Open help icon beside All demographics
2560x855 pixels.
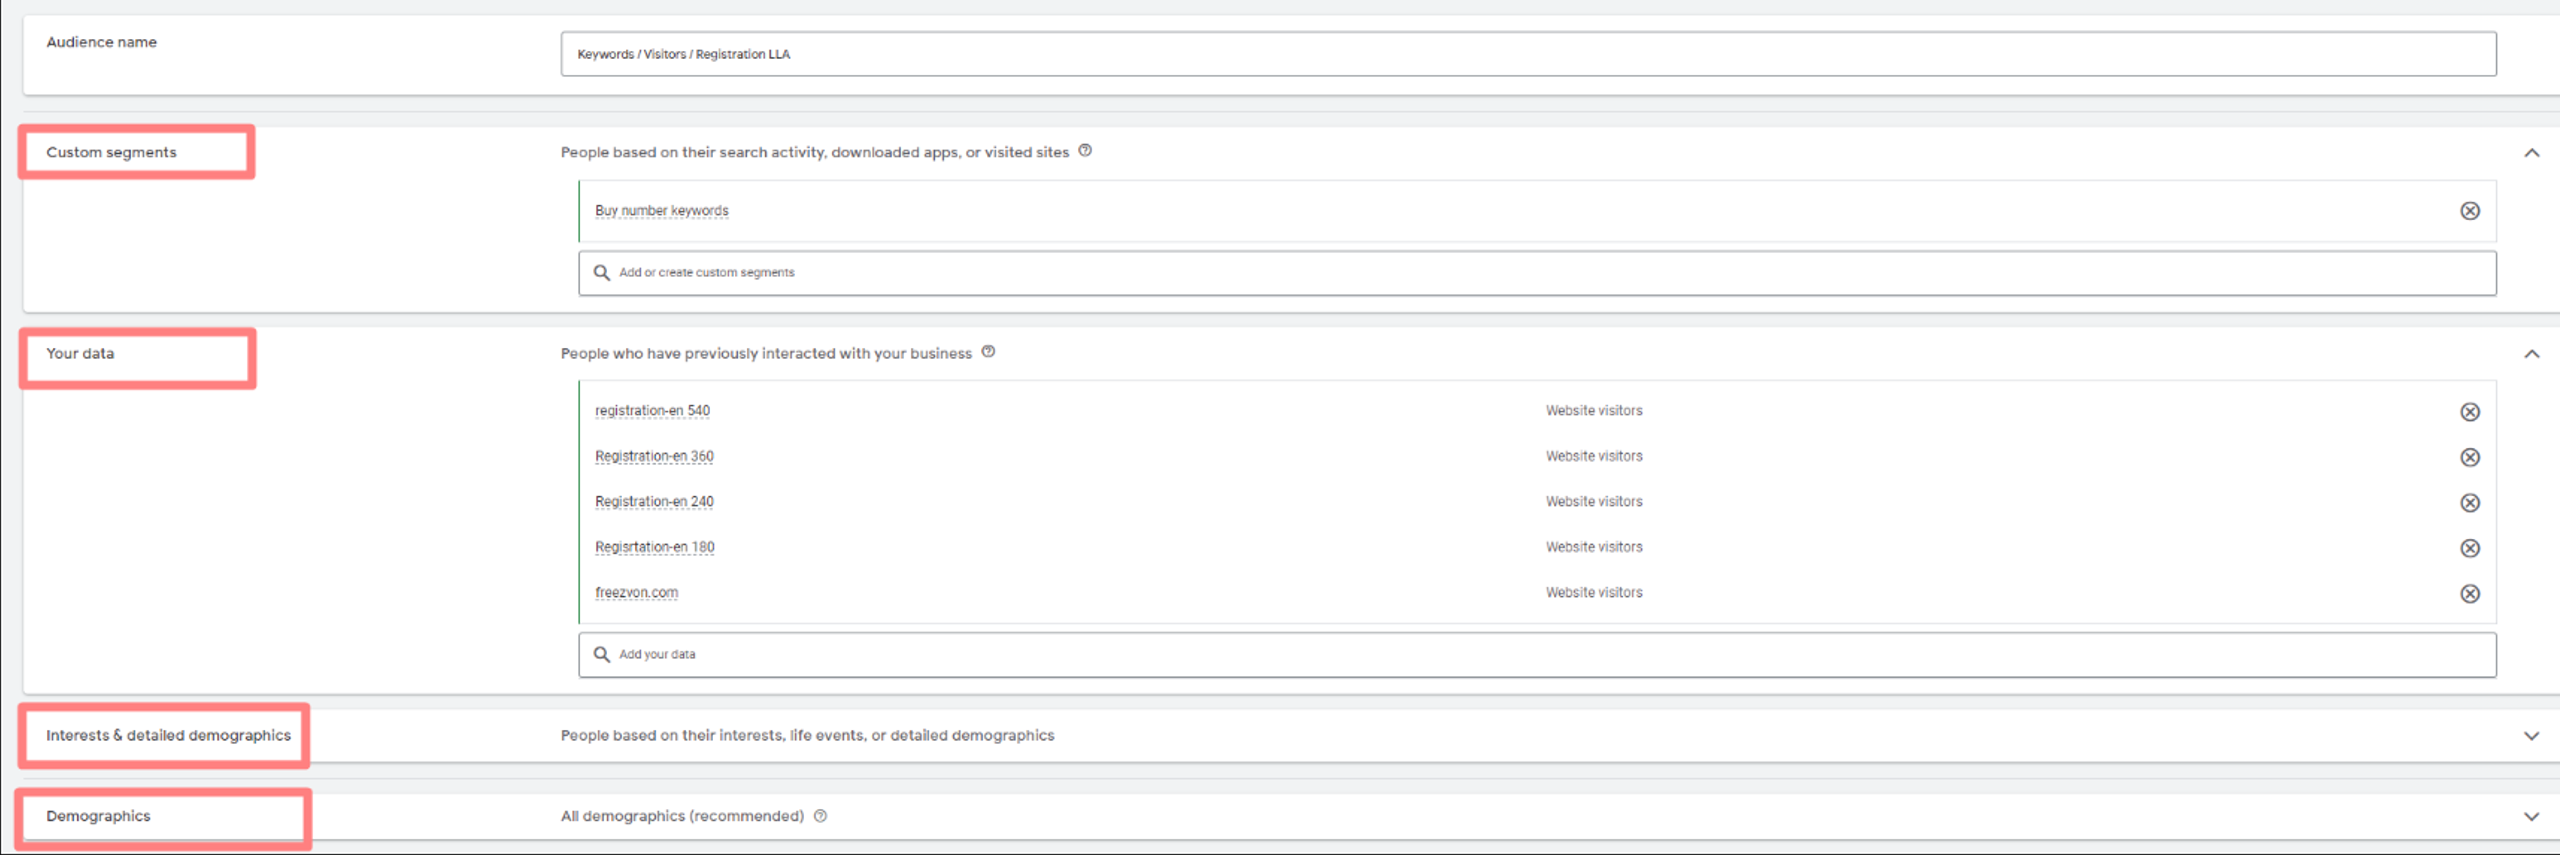(x=820, y=816)
